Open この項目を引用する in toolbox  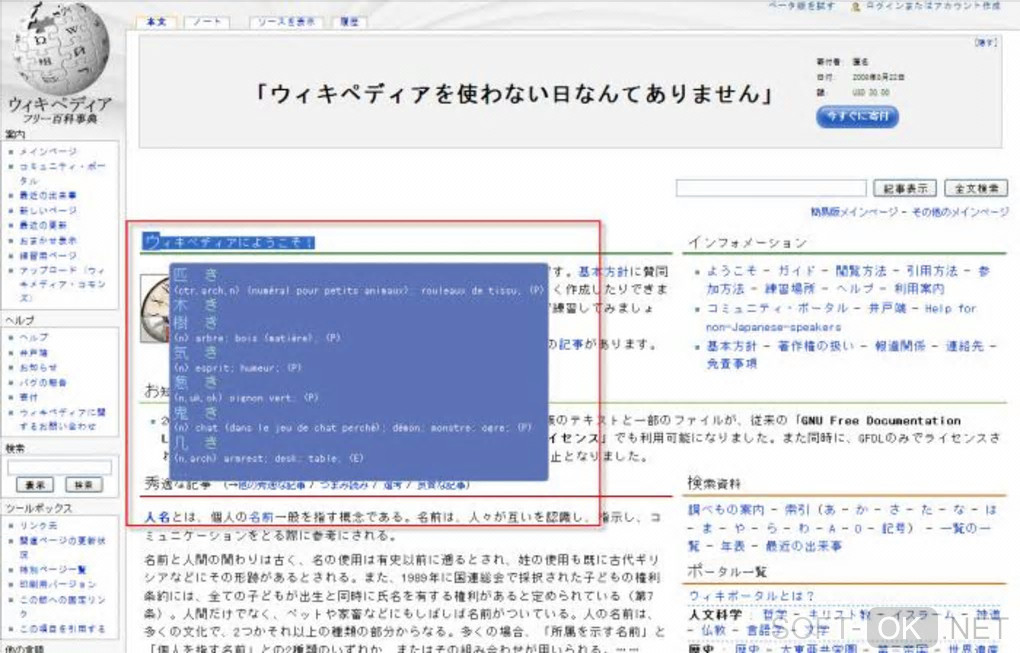[x=62, y=629]
